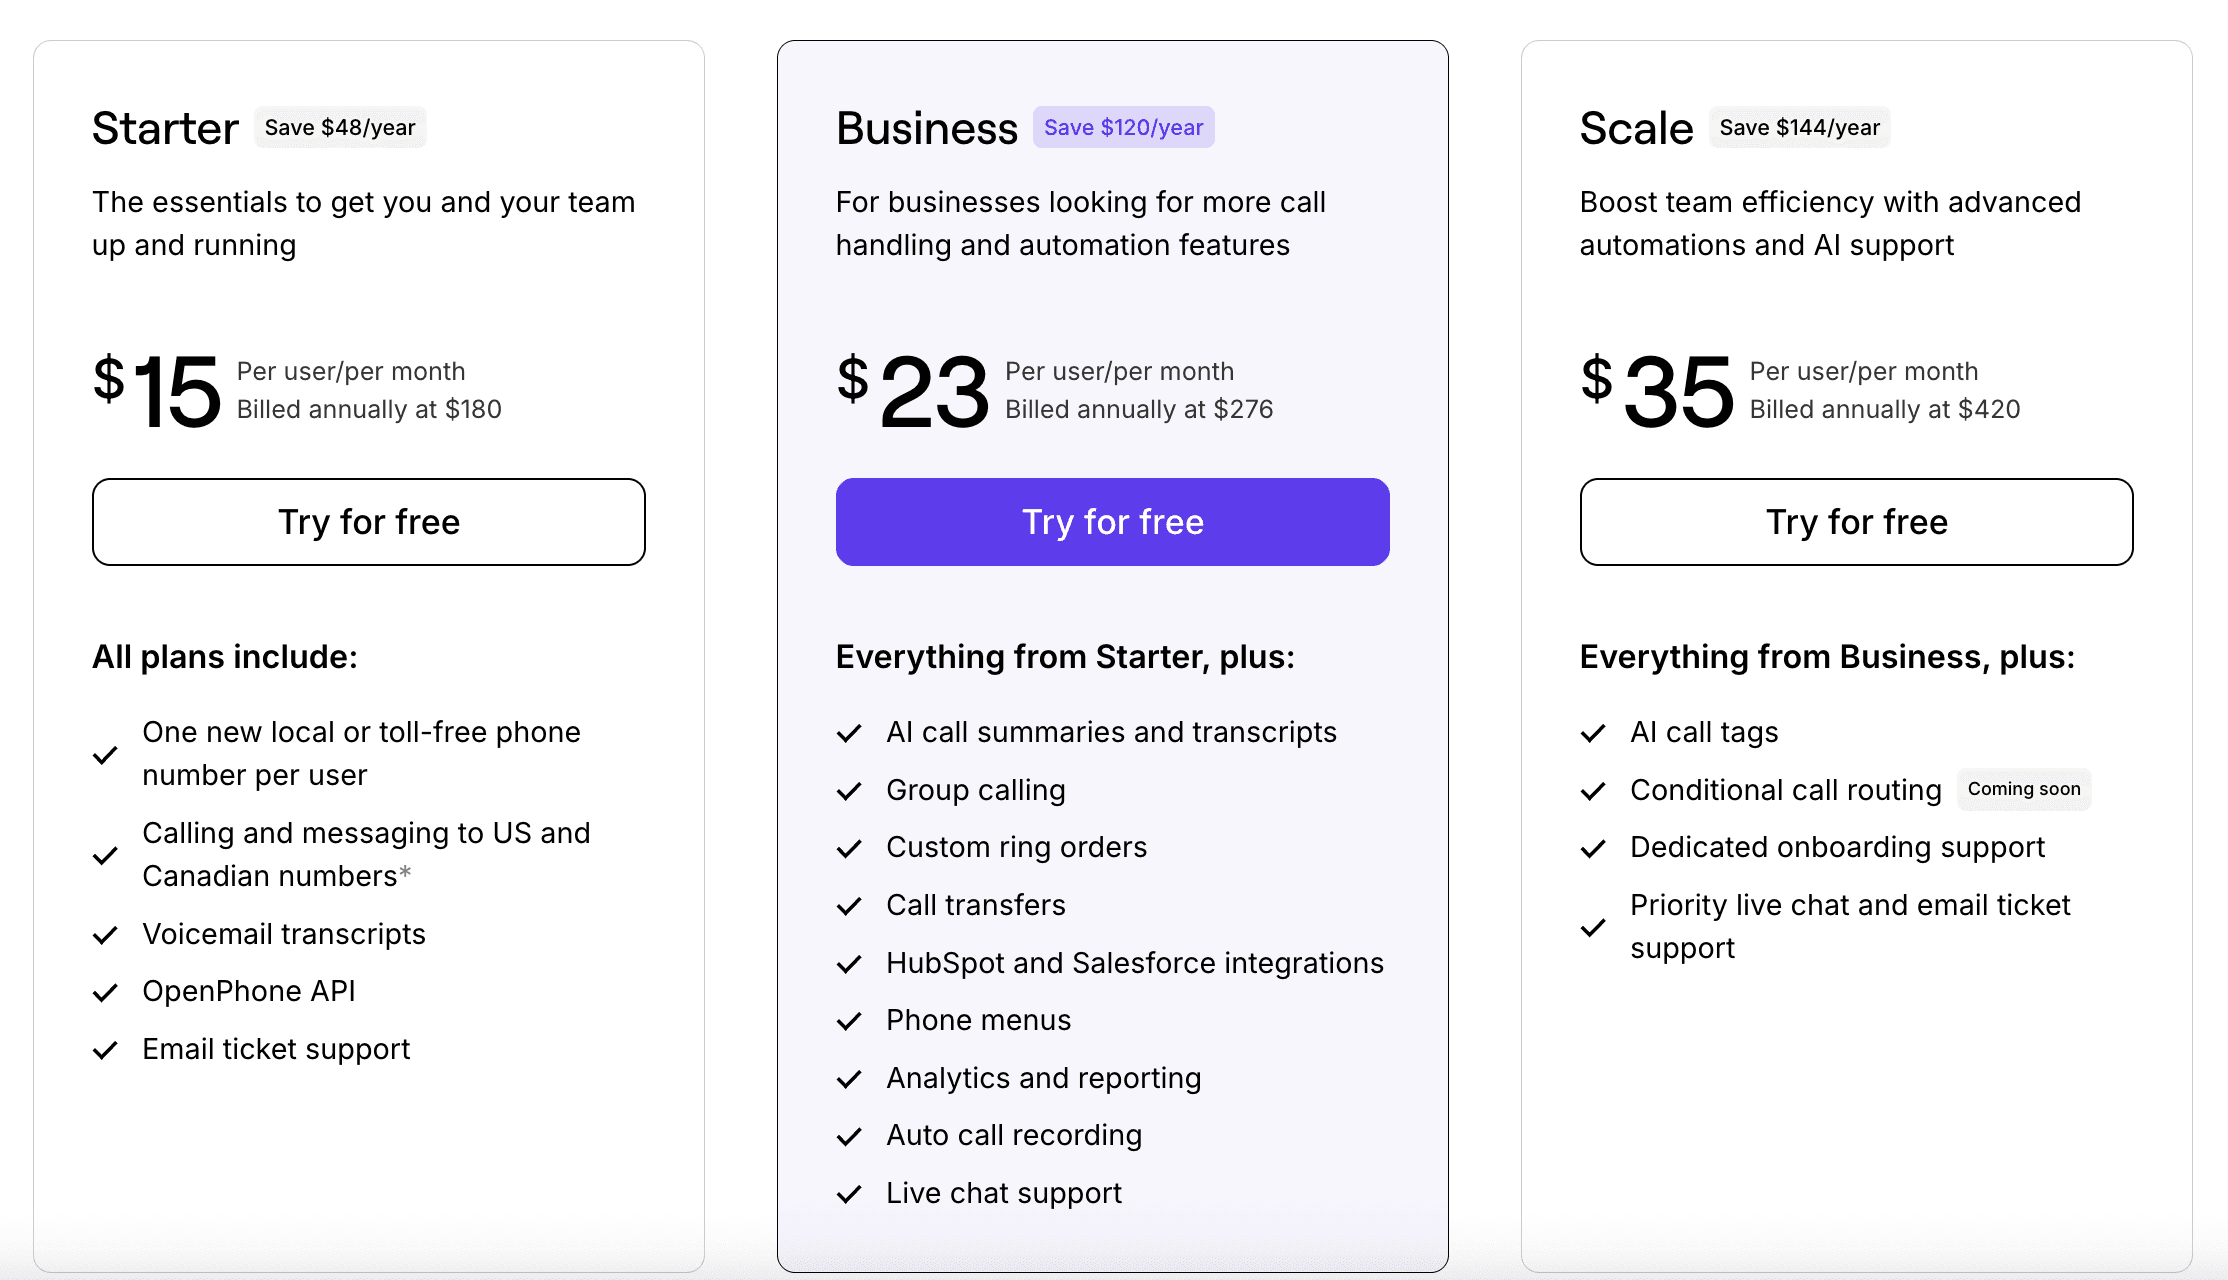
Task: Click checkmark next to OpenPhone API
Action: point(105,992)
